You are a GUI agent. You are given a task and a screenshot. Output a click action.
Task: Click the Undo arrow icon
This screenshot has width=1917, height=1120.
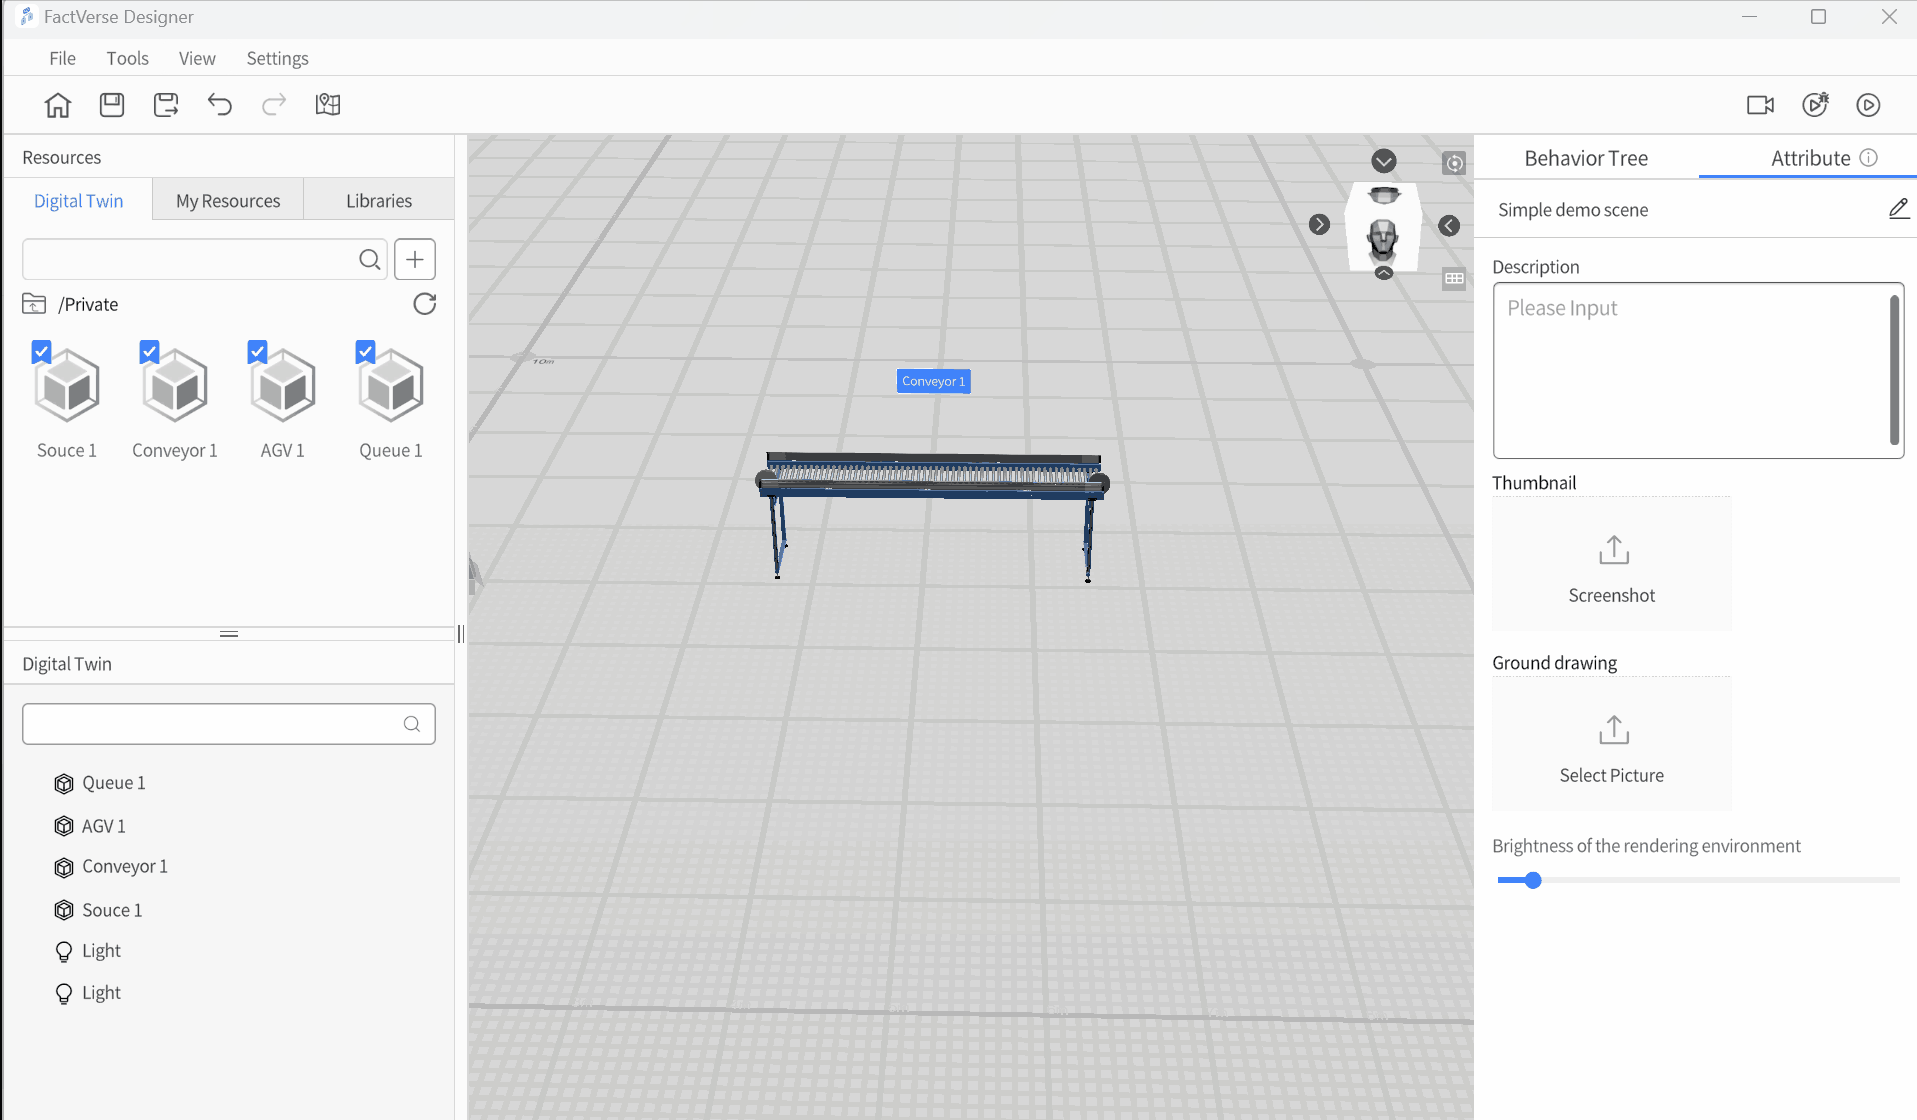pyautogui.click(x=220, y=105)
